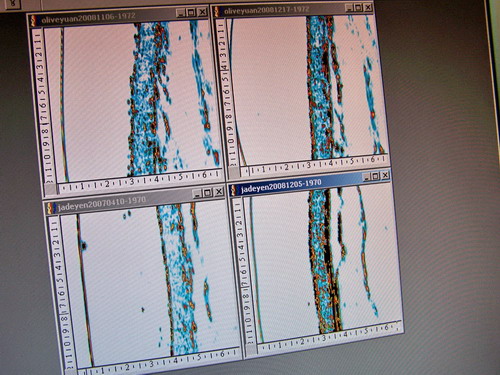500x375 pixels.
Task: Maximize the jadeyen20070410-1970 window
Action: [208, 192]
